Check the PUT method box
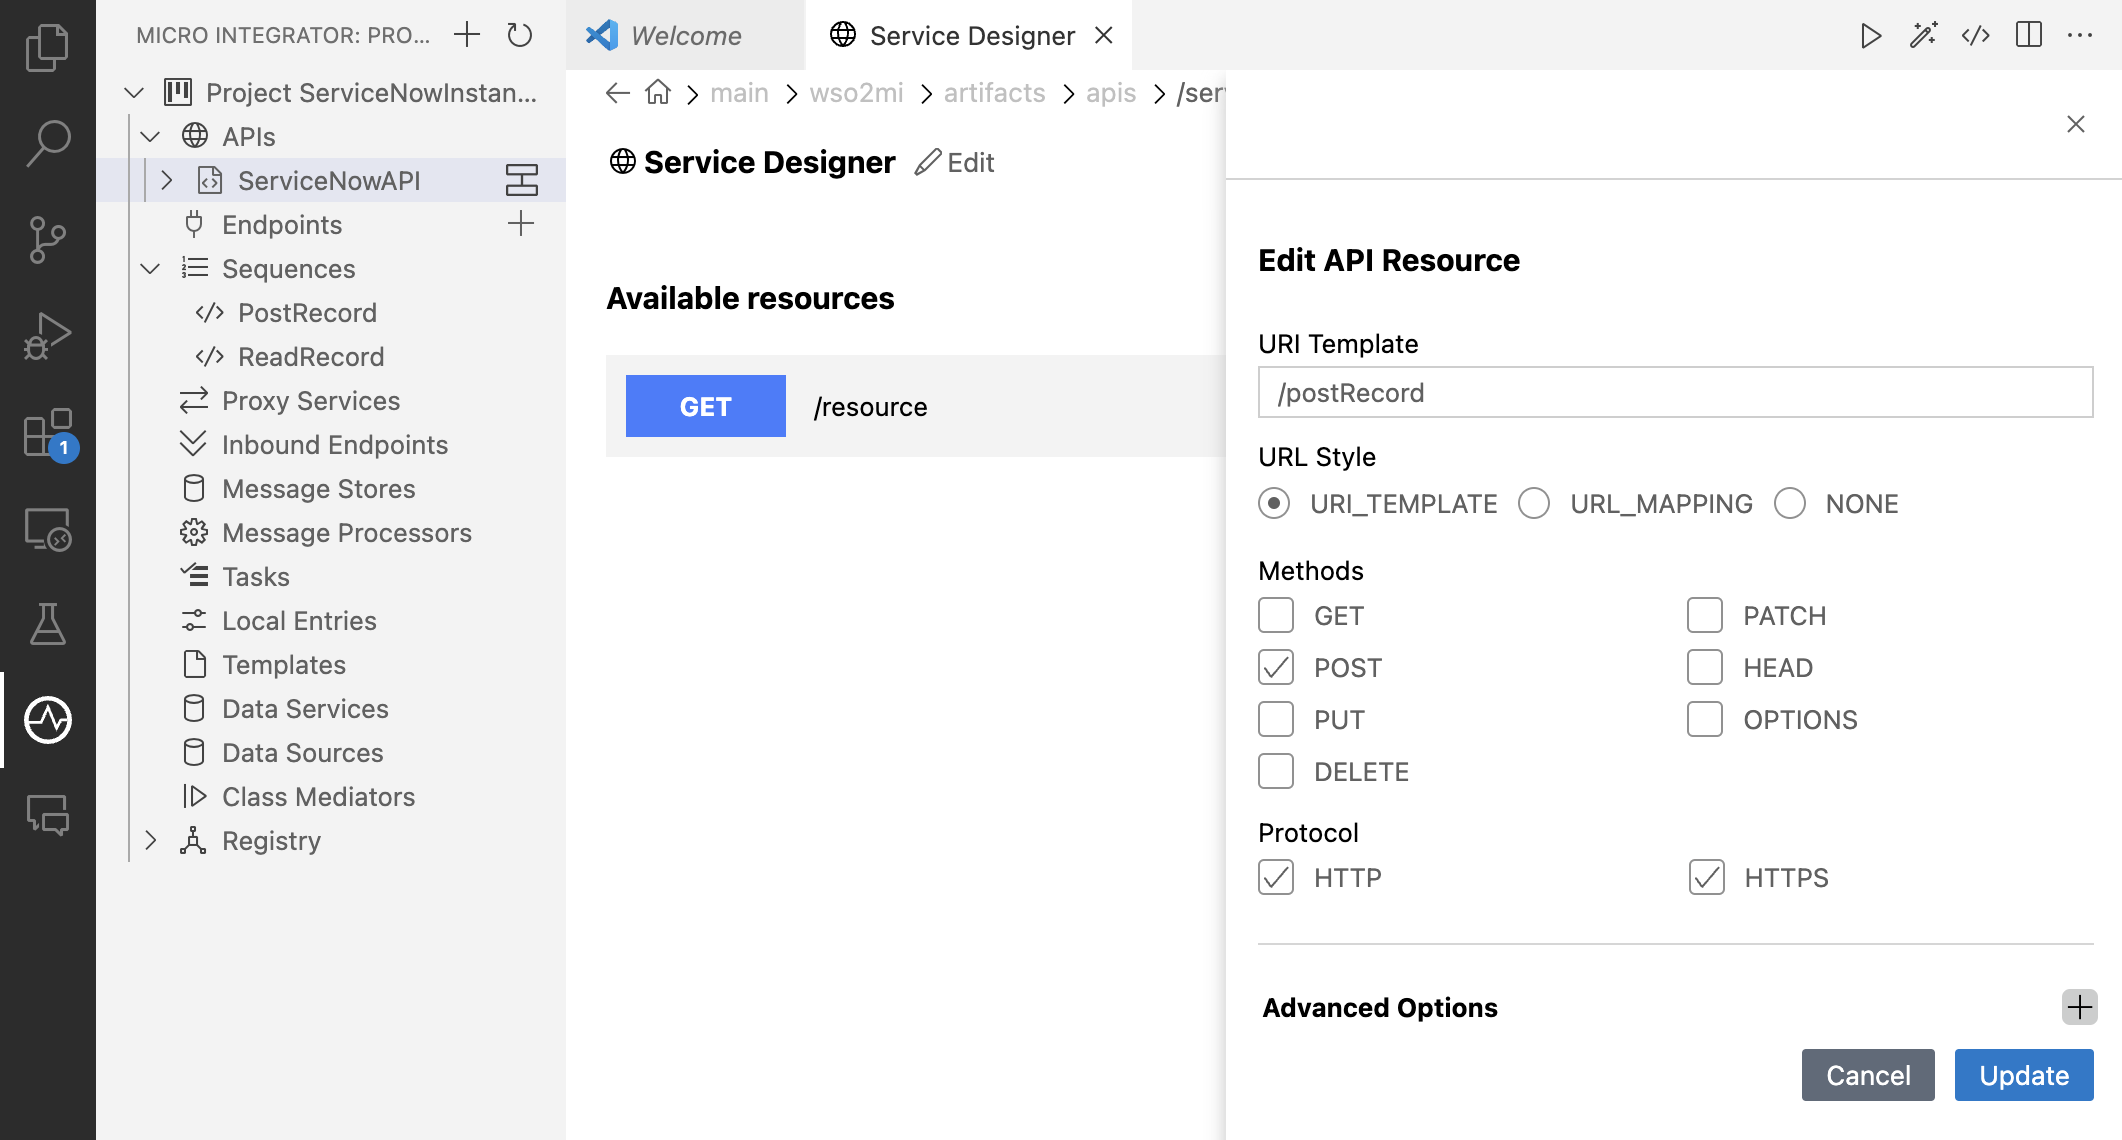The height and width of the screenshot is (1140, 2122). tap(1276, 719)
